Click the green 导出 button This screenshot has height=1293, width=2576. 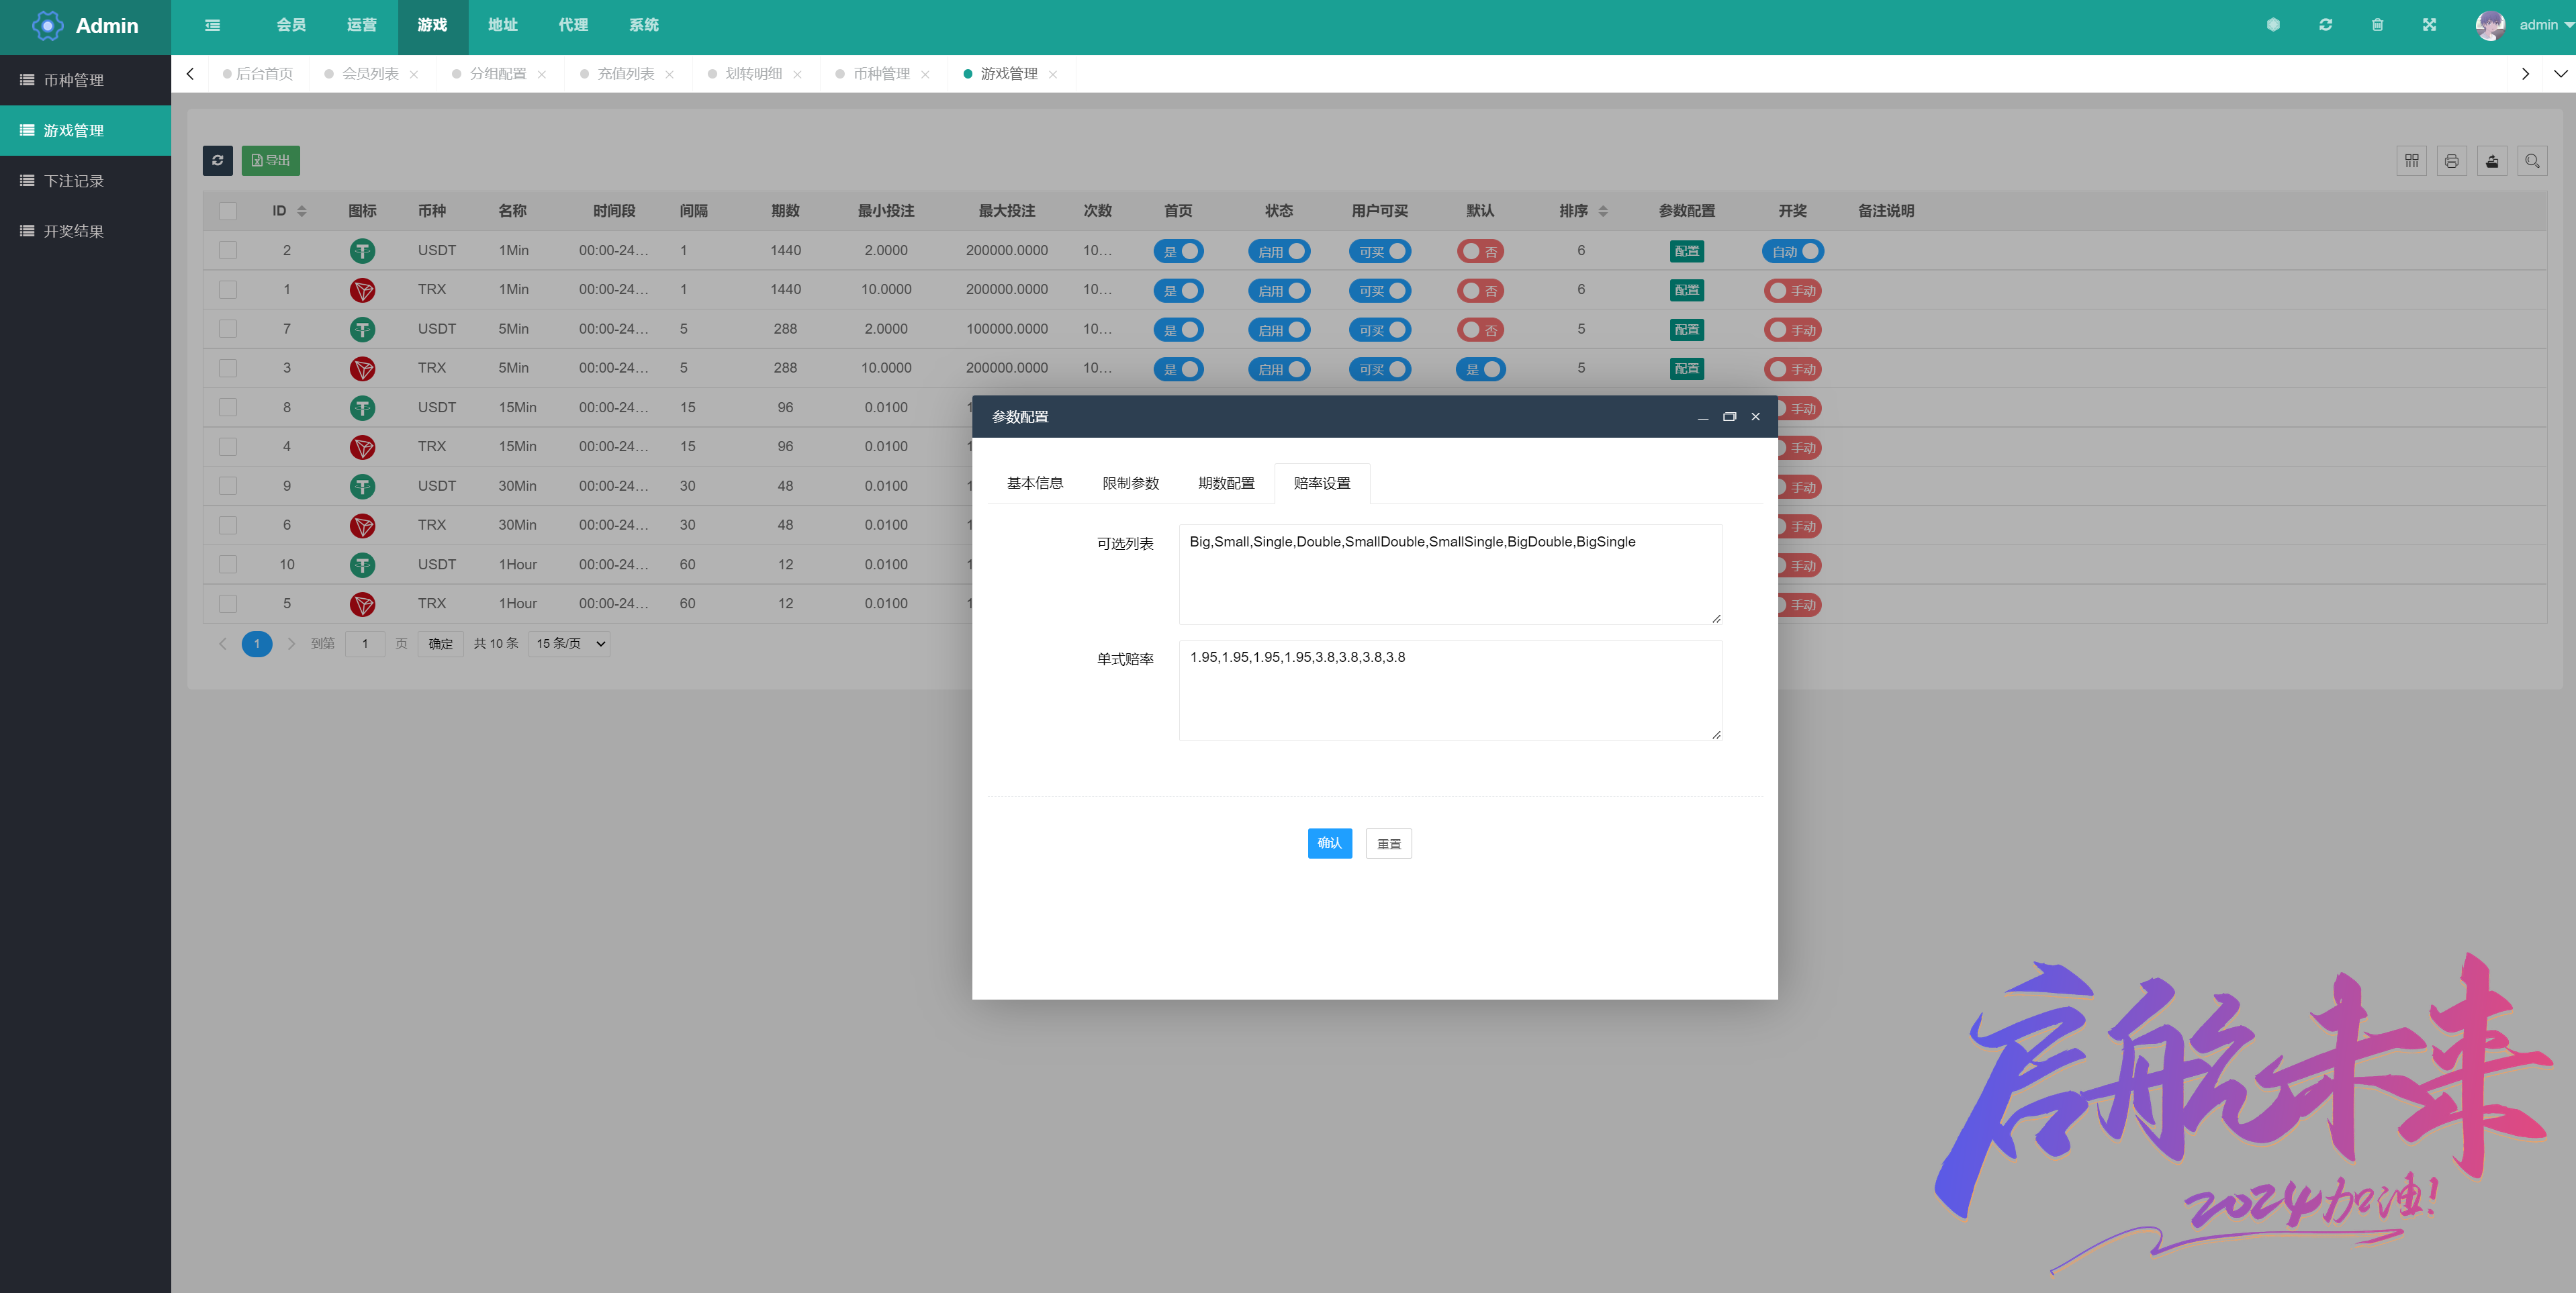(270, 160)
